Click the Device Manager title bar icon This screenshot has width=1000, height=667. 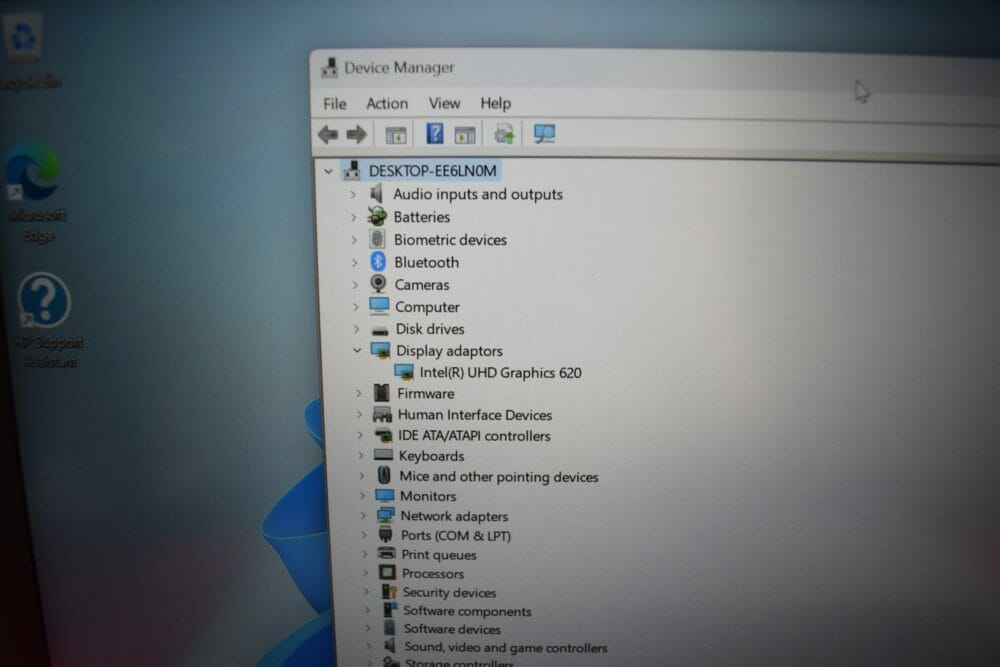pos(329,68)
